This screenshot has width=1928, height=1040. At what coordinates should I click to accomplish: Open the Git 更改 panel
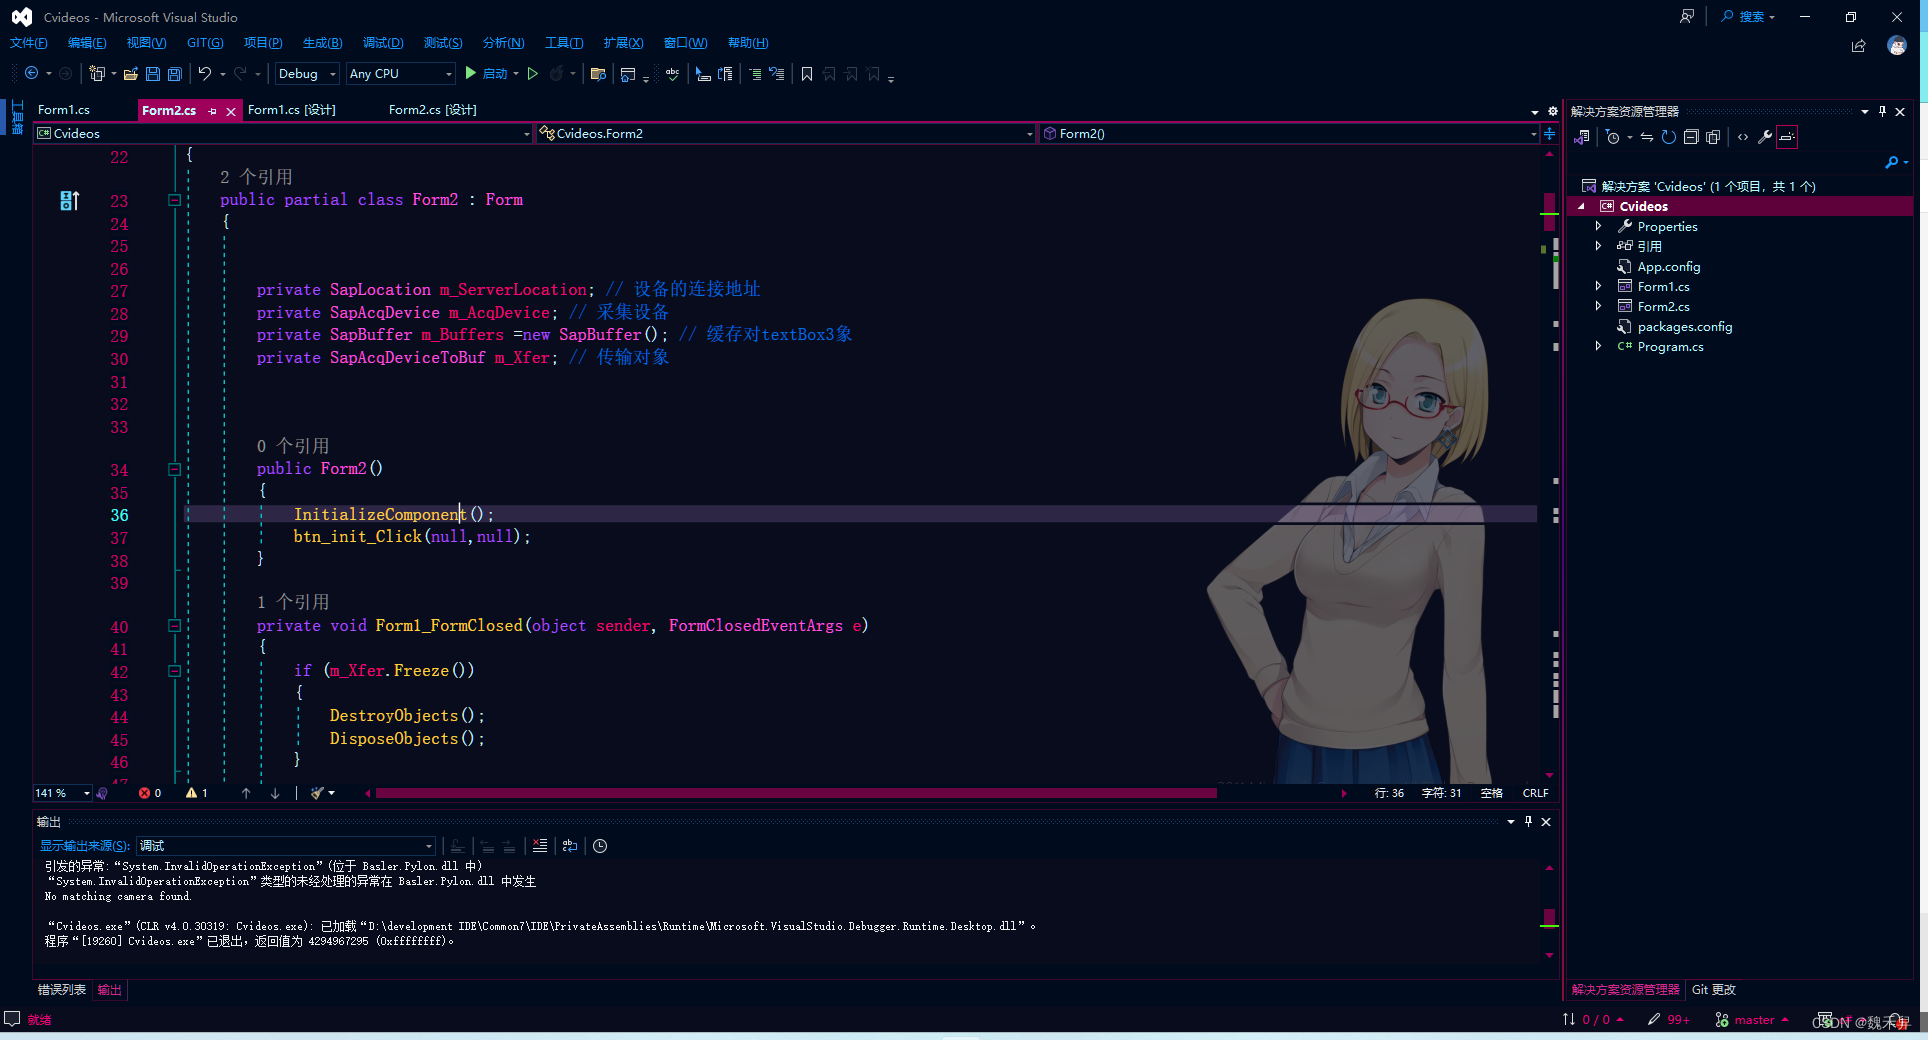tap(1713, 989)
